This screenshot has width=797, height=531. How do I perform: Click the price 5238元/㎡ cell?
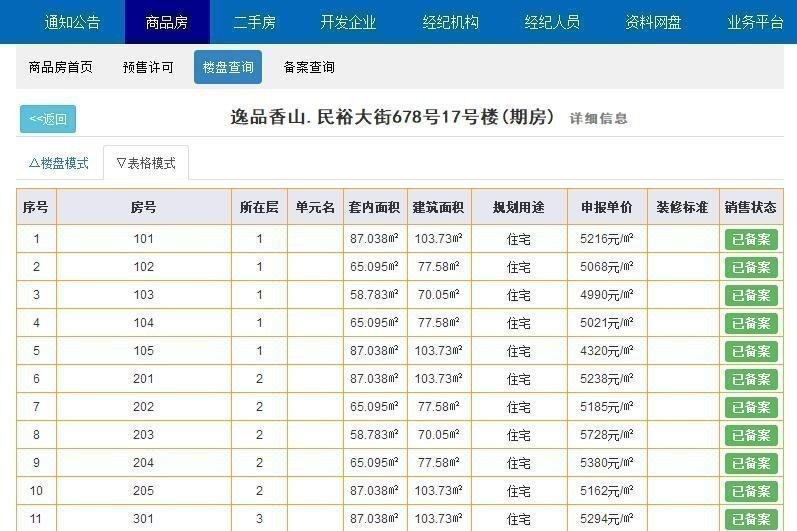tap(607, 379)
